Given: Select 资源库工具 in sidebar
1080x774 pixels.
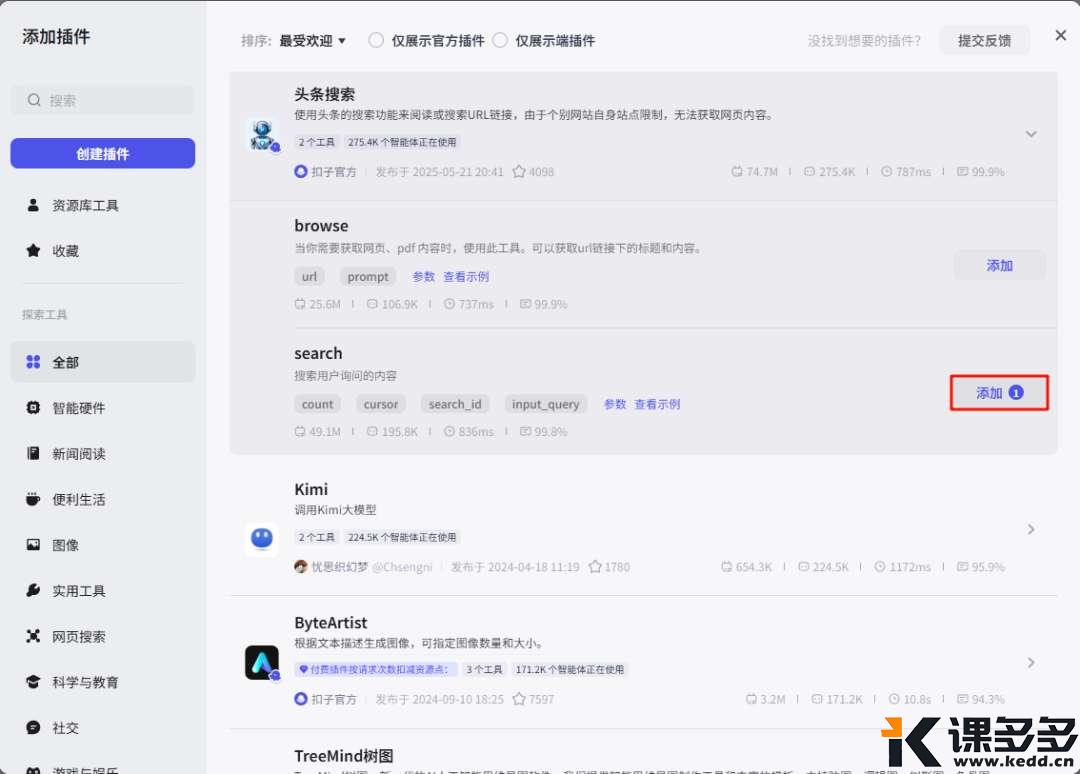Looking at the screenshot, I should click(x=103, y=205).
